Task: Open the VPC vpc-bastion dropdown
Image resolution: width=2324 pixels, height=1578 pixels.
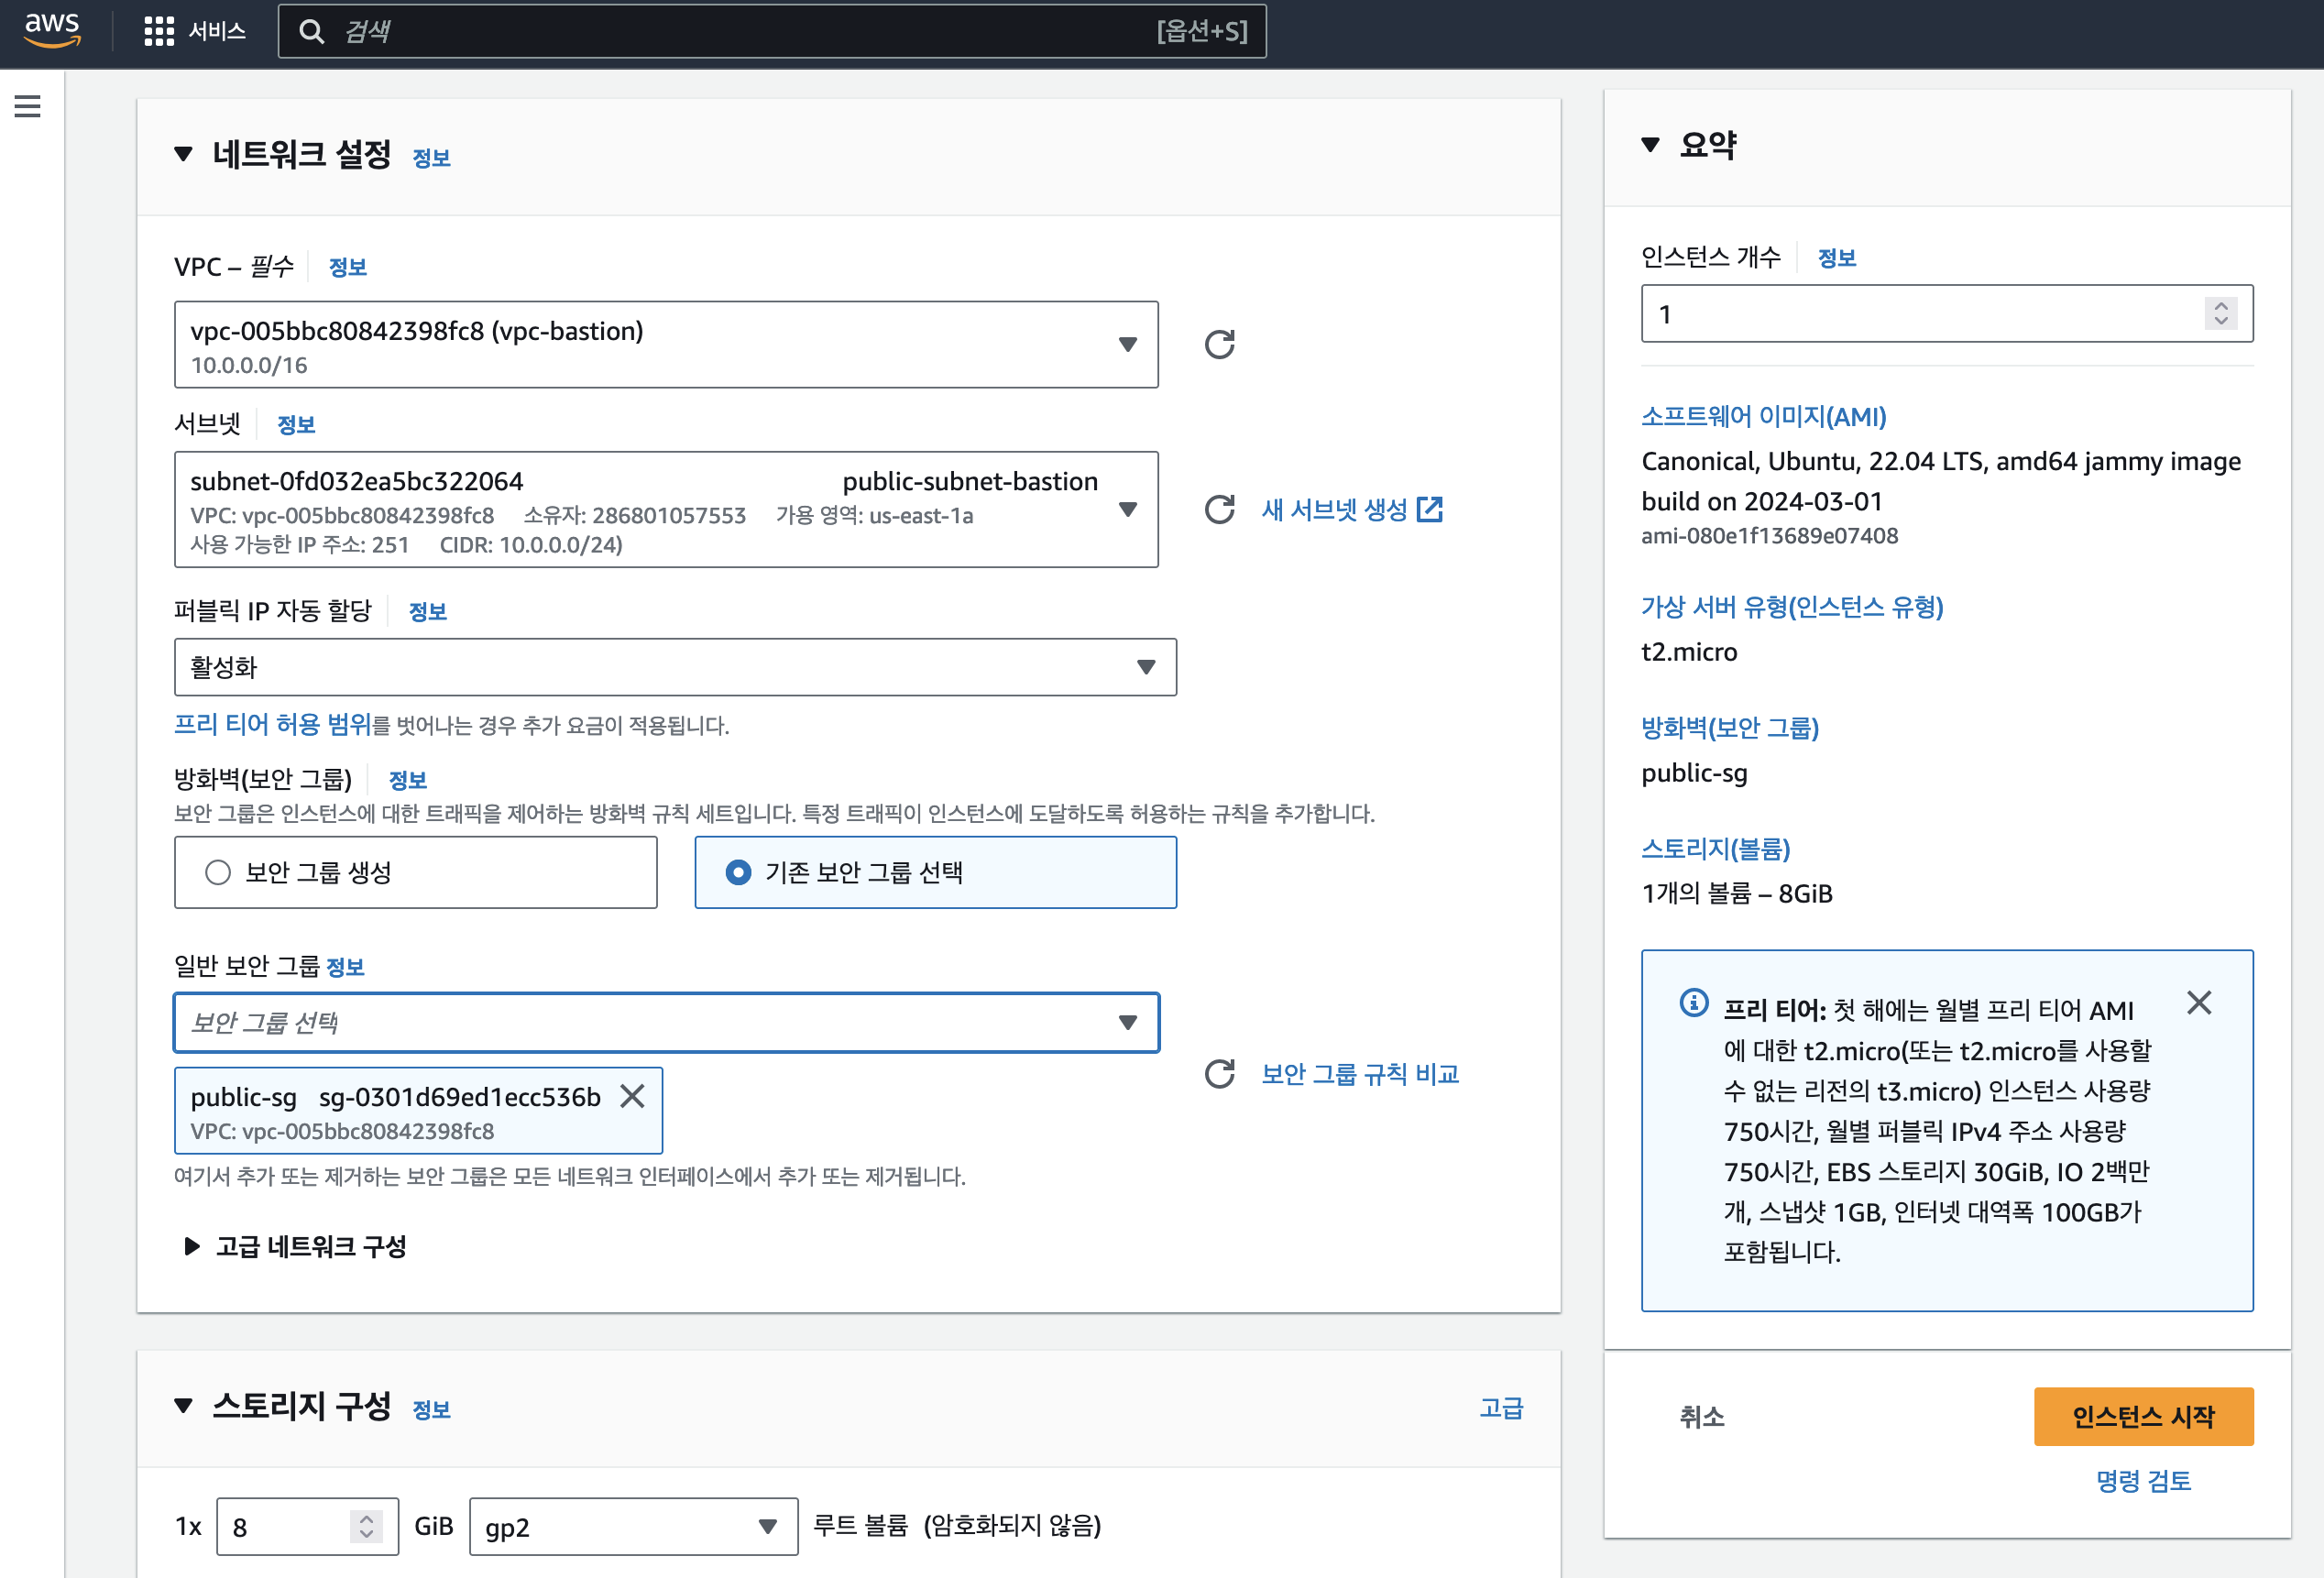Action: [x=666, y=344]
